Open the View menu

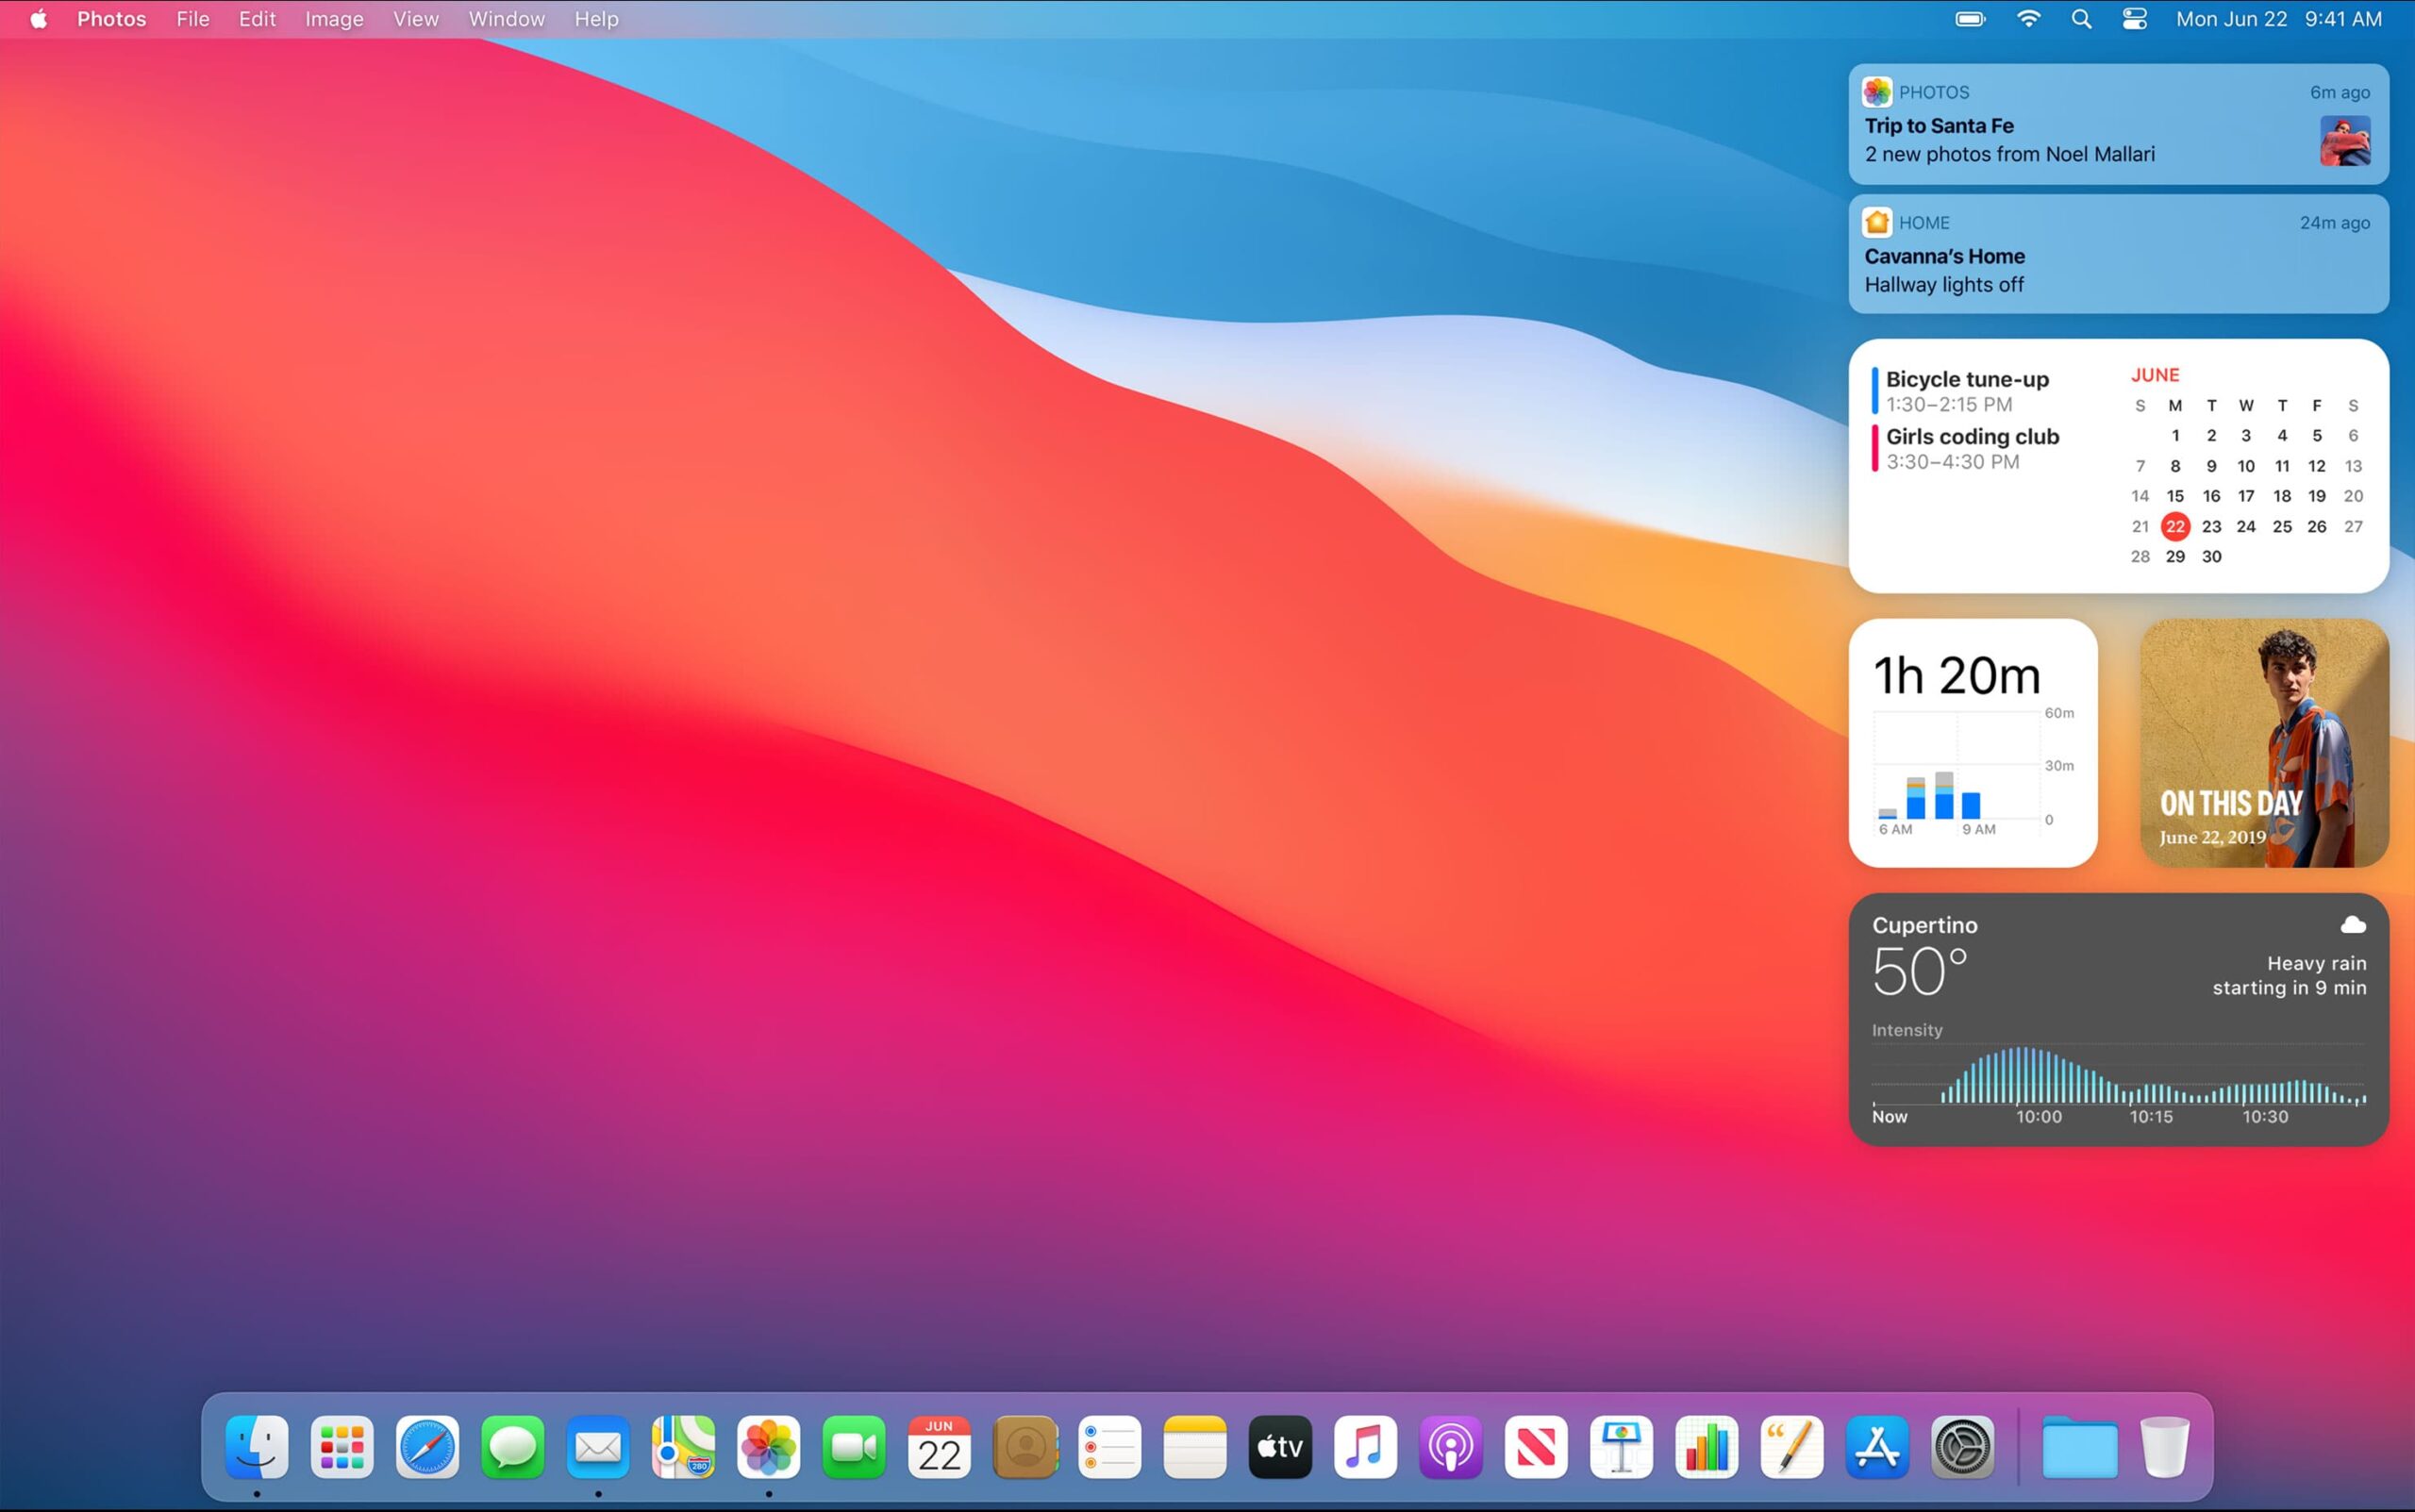point(415,19)
